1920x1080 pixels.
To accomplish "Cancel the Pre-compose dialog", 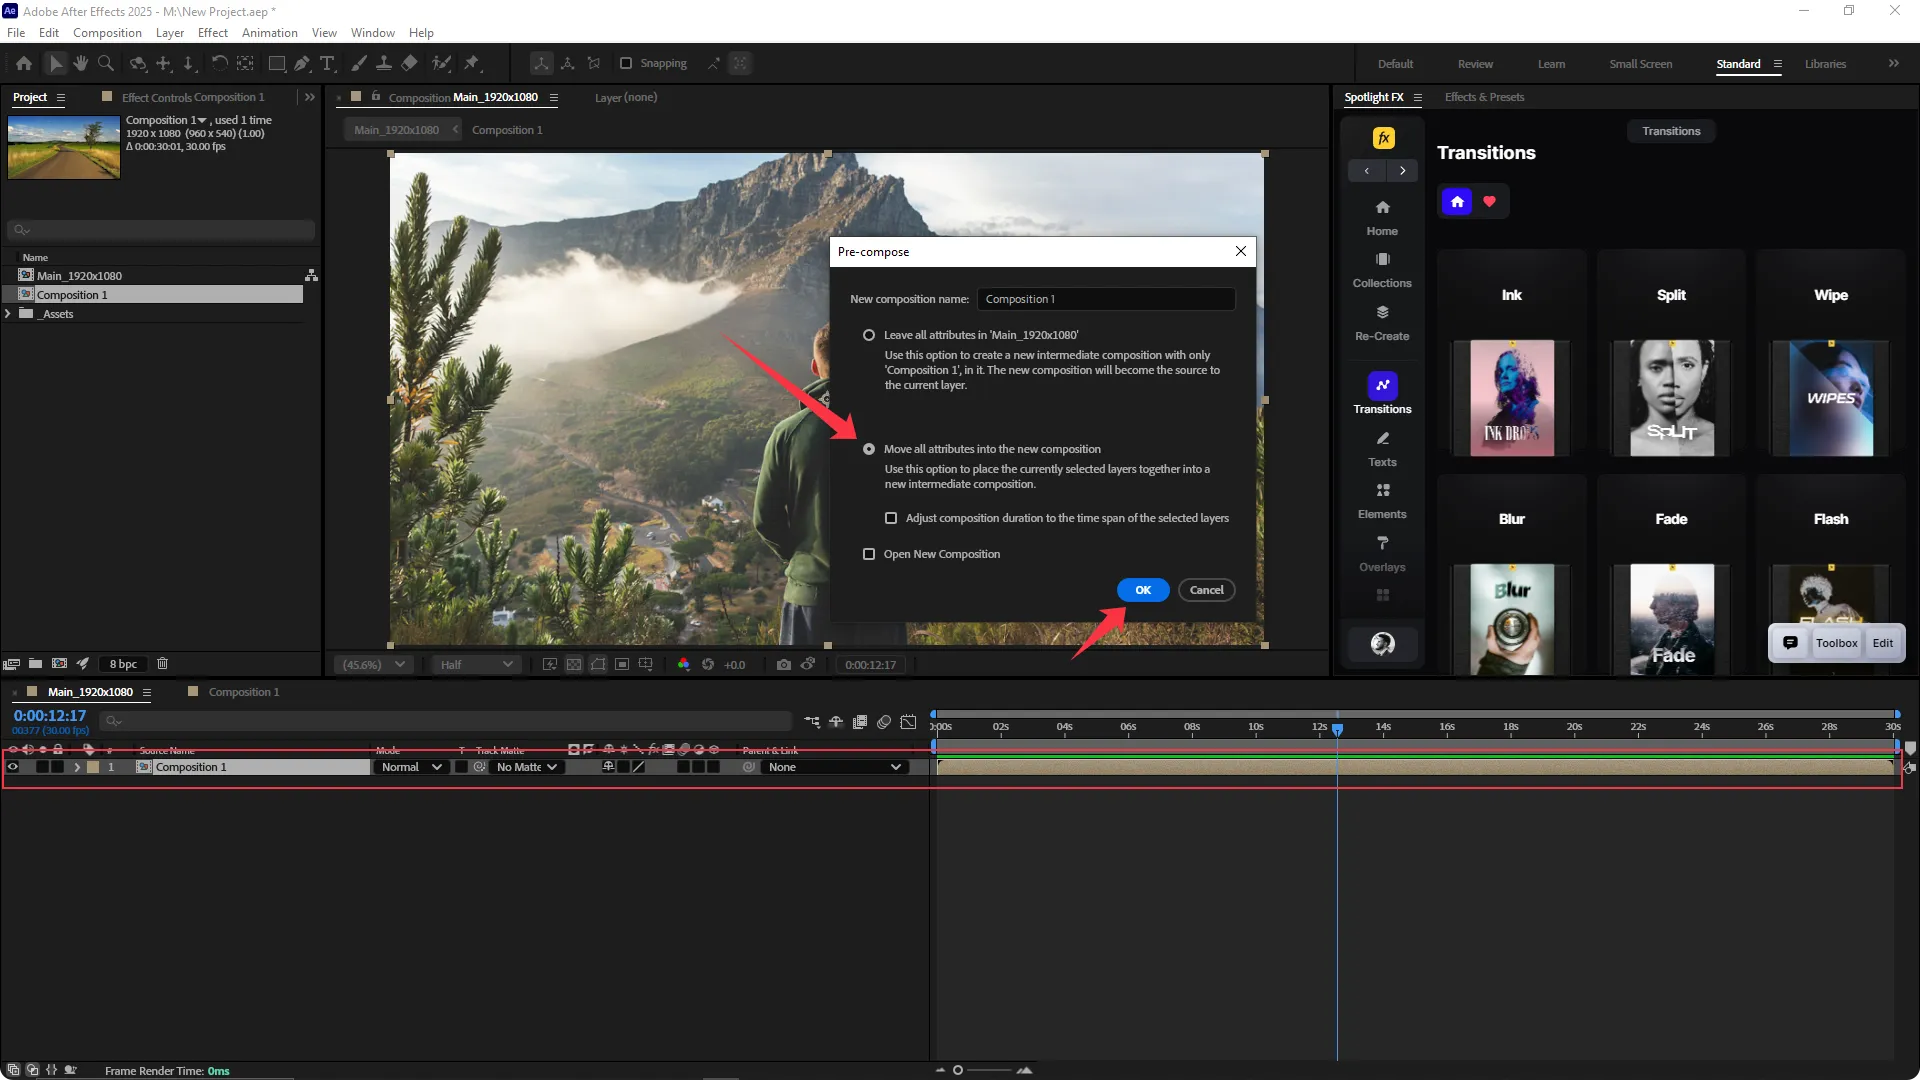I will [1206, 590].
